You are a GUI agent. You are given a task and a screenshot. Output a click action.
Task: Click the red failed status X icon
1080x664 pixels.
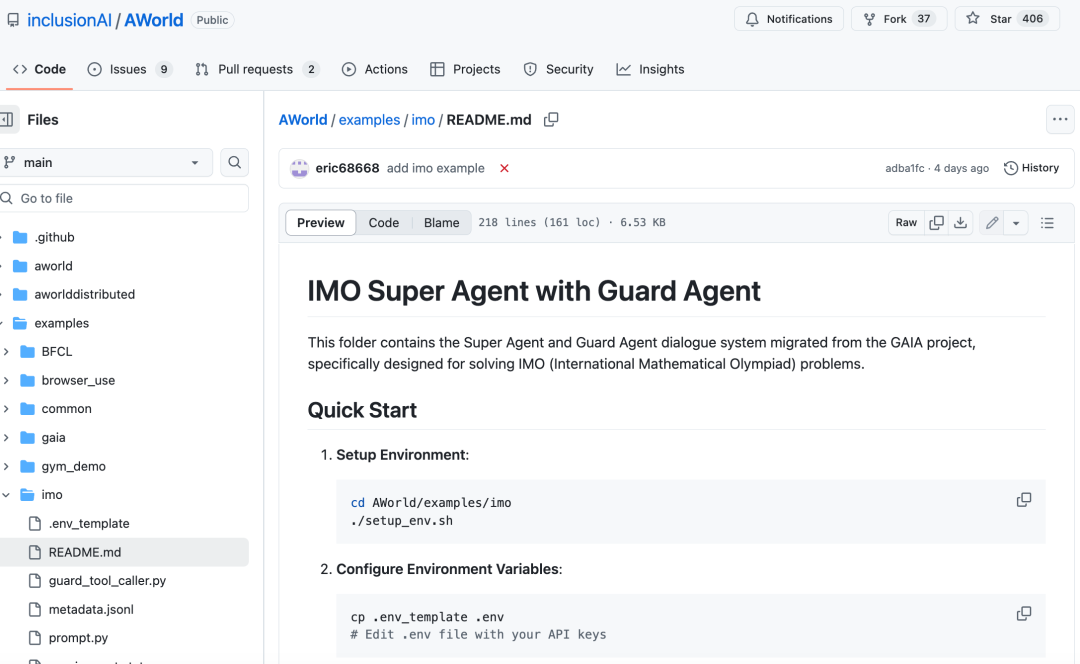pyautogui.click(x=504, y=168)
